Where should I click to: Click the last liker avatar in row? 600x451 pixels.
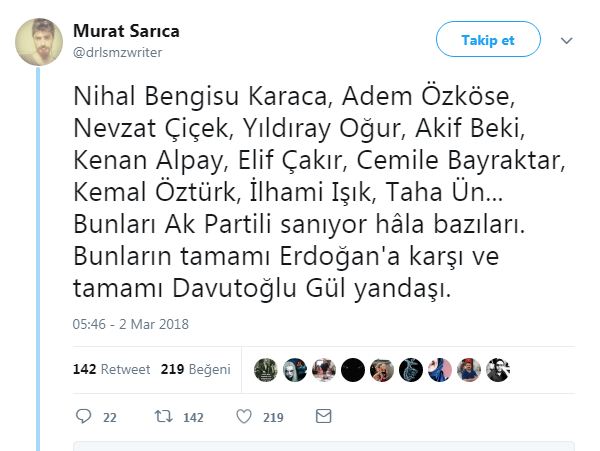pos(498,369)
